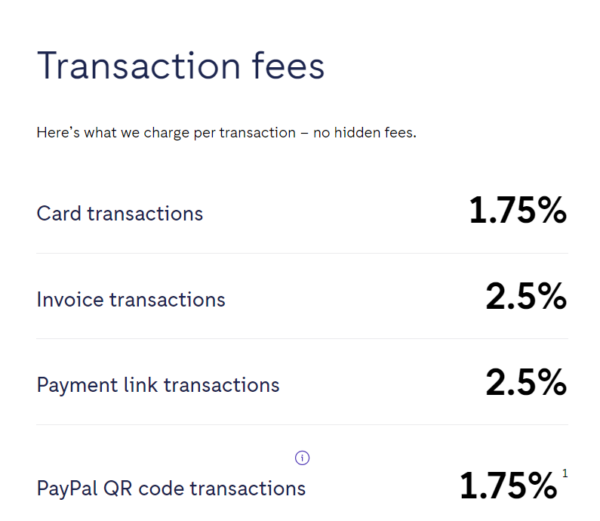Click the percent sign of Invoice fee
Image resolution: width=600 pixels, height=521 pixels.
pos(547,298)
